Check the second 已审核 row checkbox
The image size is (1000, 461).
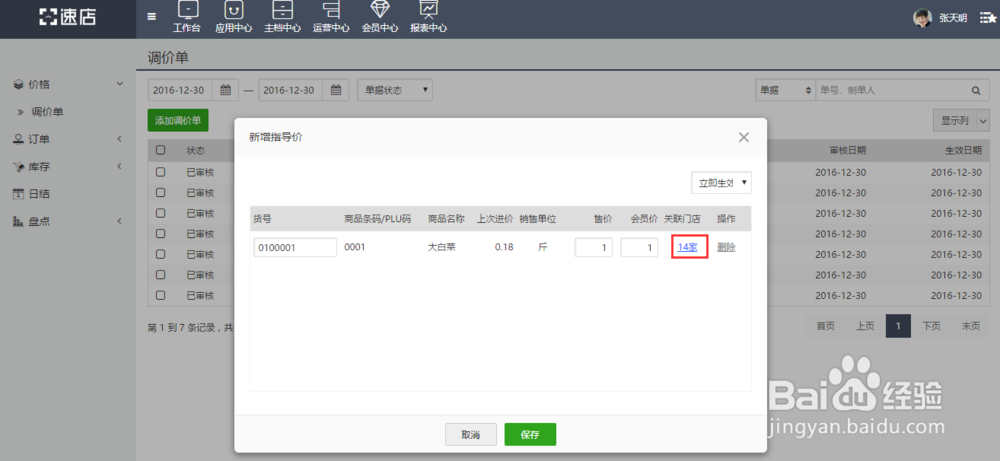[x=161, y=193]
